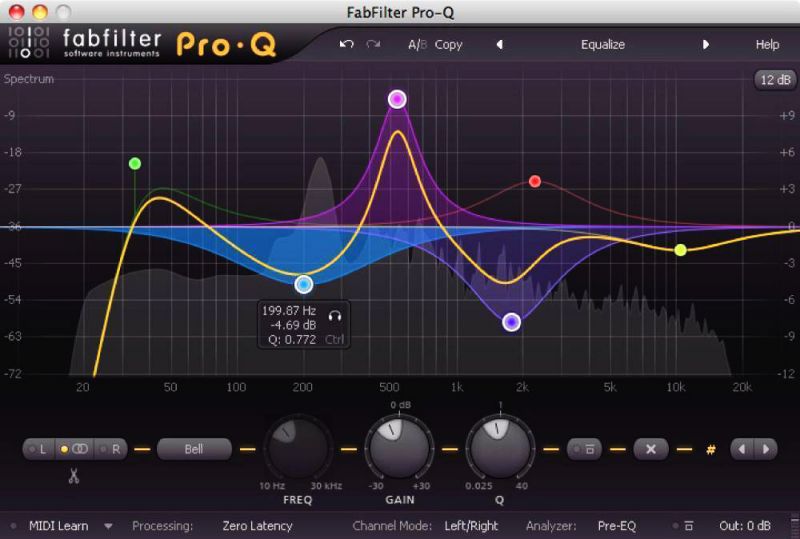Click the MIDI Learn button
The width and height of the screenshot is (800, 539).
(58, 526)
